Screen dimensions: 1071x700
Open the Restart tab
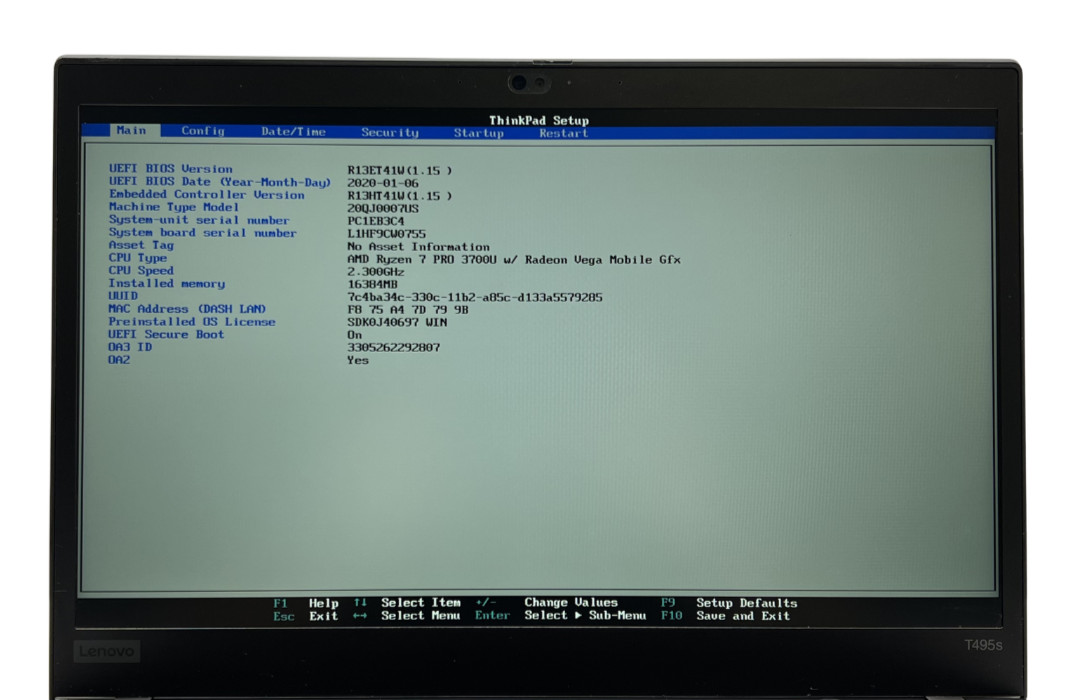click(x=564, y=133)
